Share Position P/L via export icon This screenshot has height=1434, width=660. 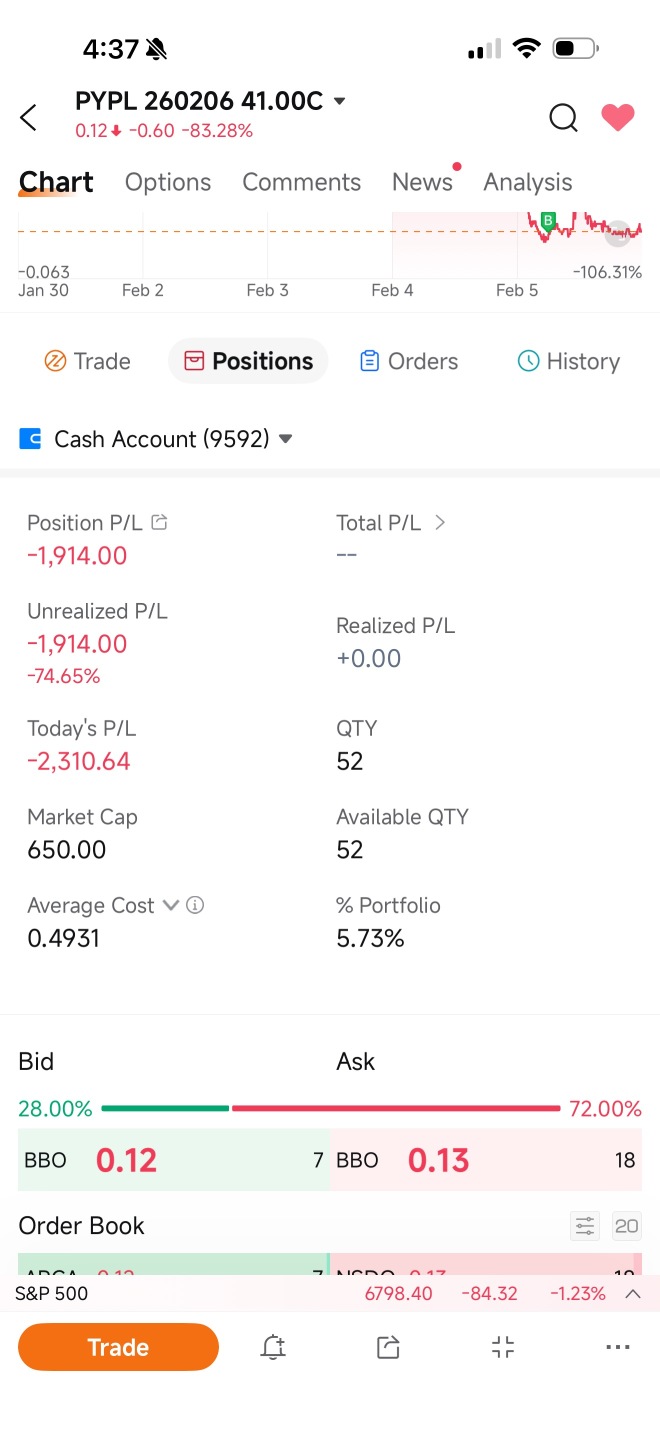(x=159, y=522)
